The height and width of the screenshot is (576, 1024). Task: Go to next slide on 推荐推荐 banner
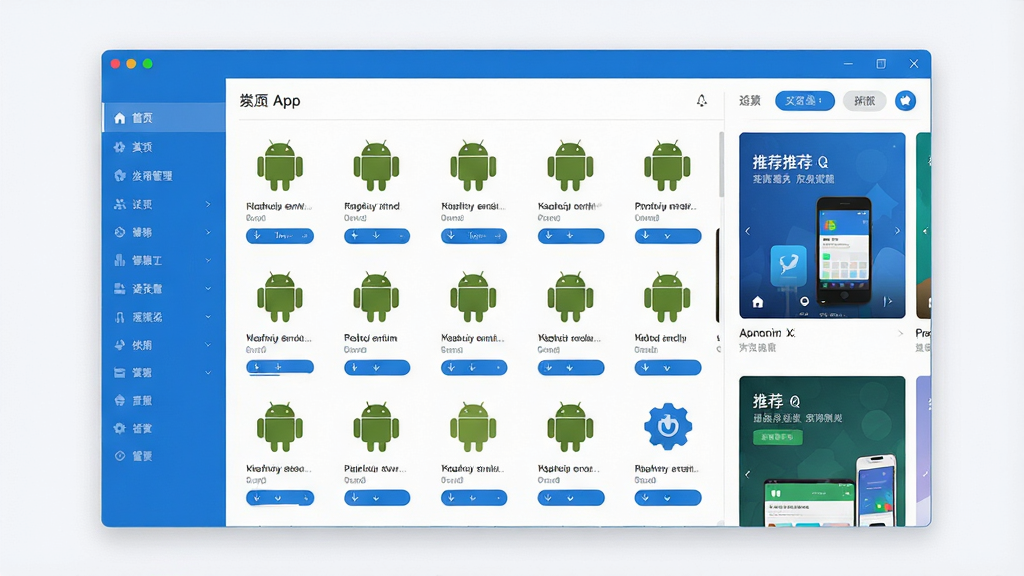coord(897,231)
